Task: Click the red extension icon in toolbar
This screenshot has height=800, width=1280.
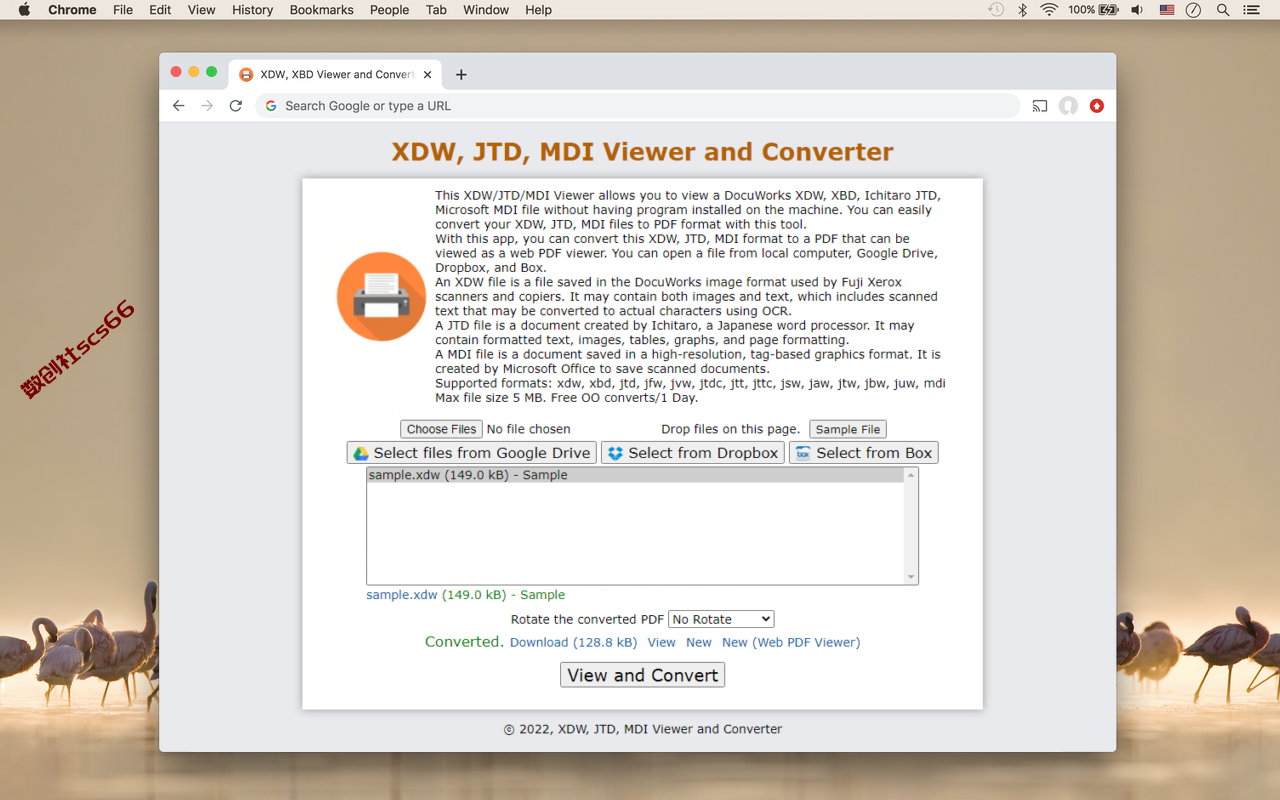Action: 1097,106
